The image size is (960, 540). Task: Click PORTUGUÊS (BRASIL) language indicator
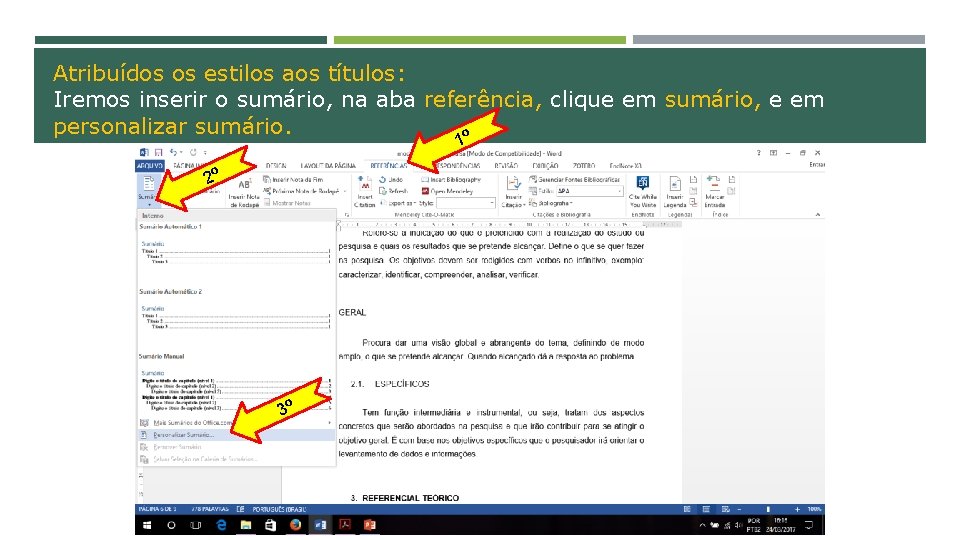pyautogui.click(x=279, y=509)
